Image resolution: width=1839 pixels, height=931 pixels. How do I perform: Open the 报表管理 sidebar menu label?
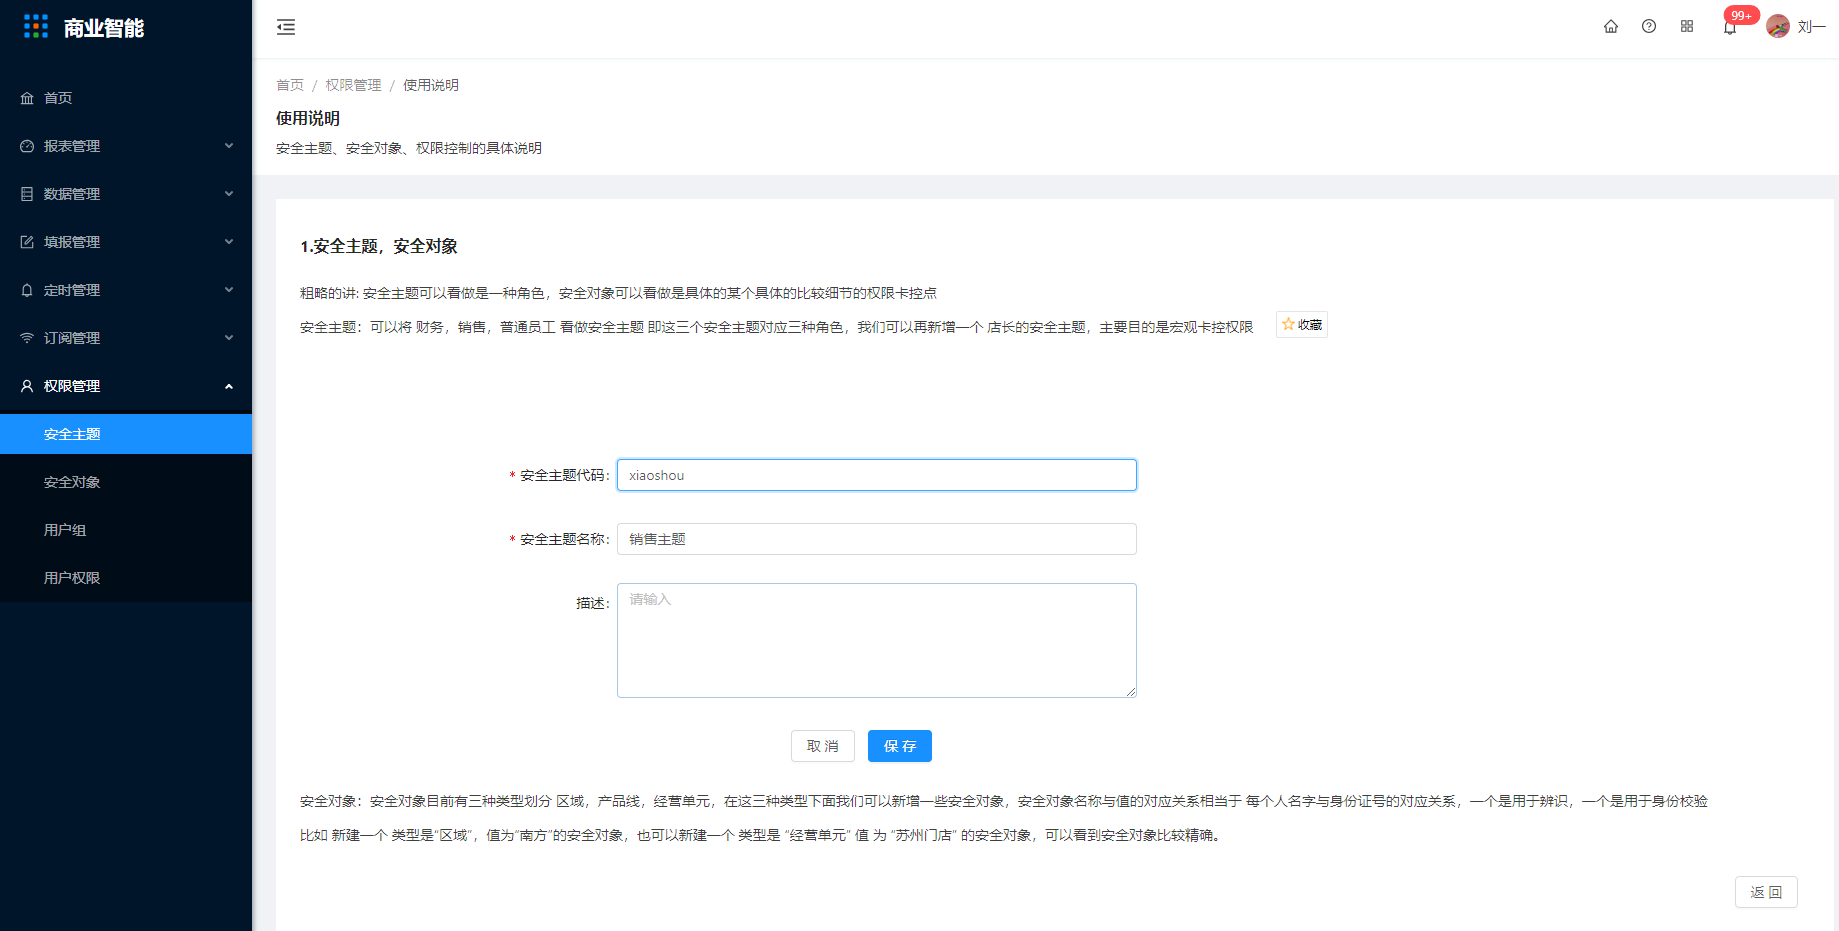(x=72, y=146)
